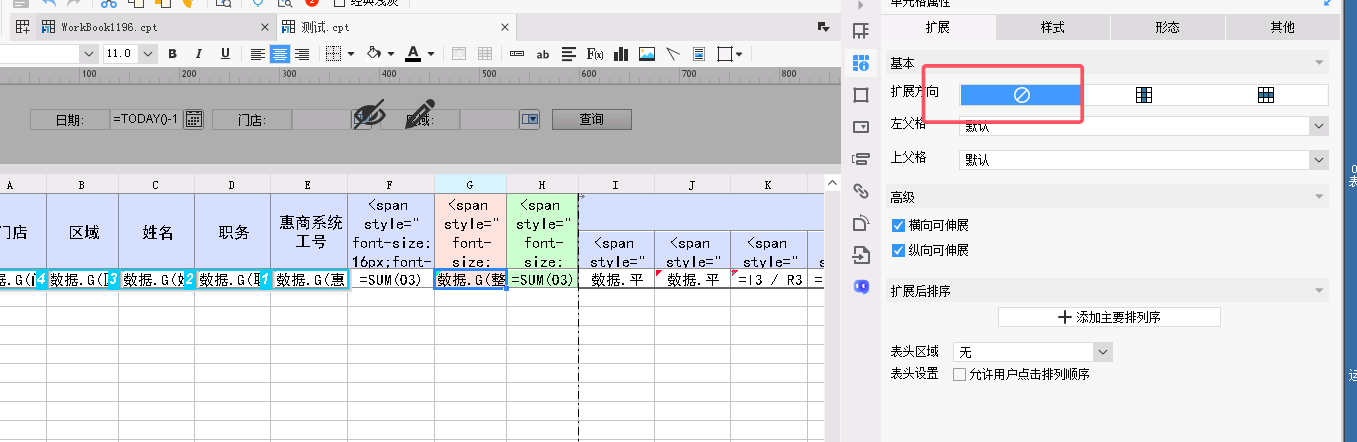Click 添加主要排列序 button
1357x442 pixels.
pyautogui.click(x=1109, y=317)
